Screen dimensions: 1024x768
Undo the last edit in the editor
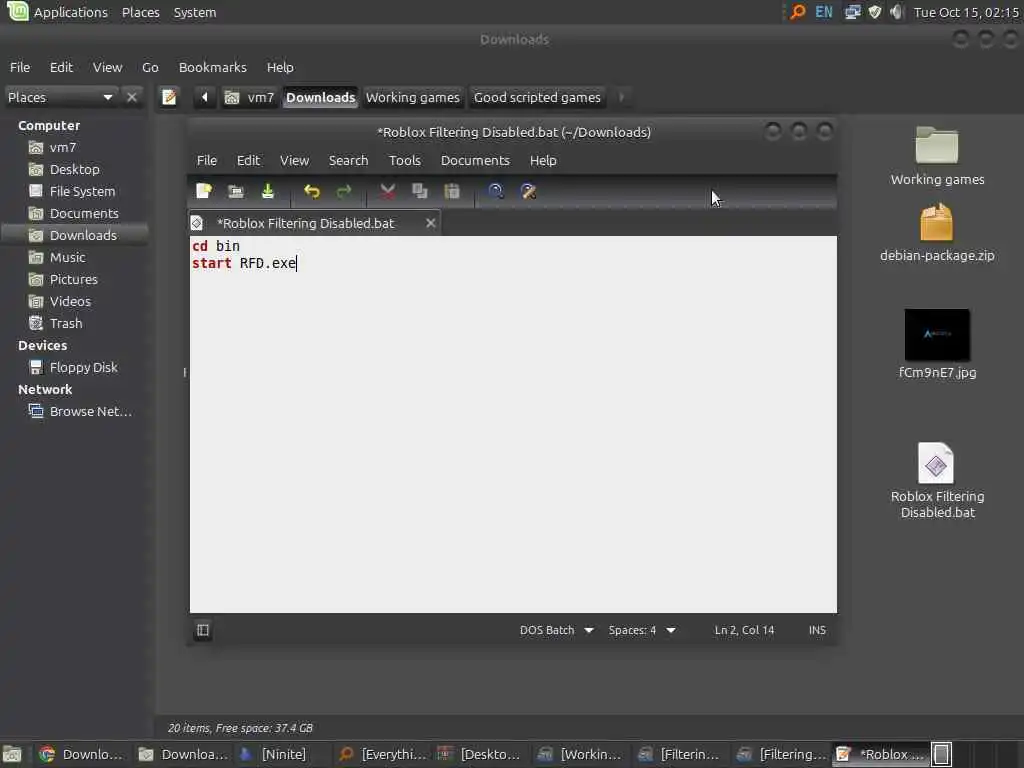point(312,191)
